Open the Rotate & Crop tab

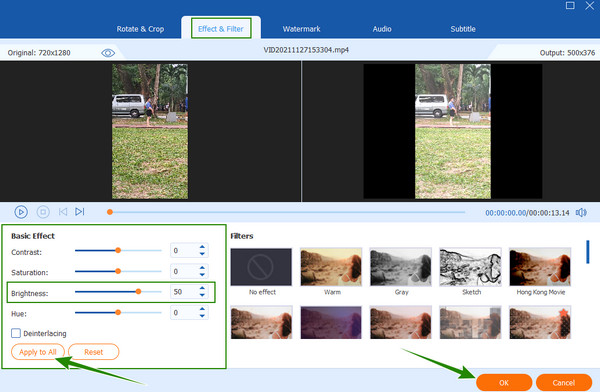click(140, 29)
